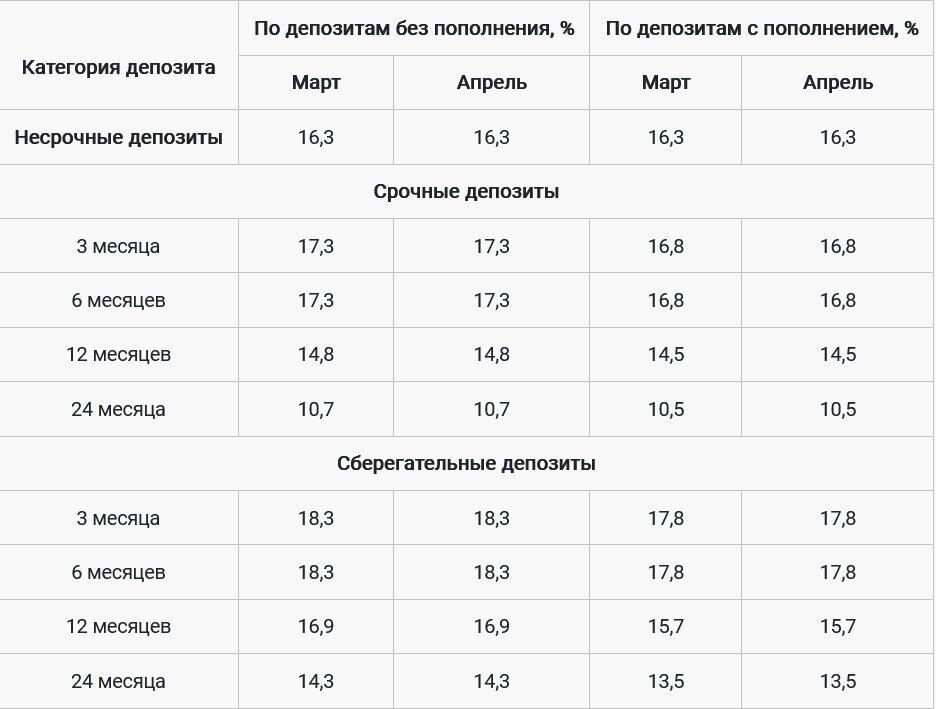Click "Апрель" under deposits с пополнением

[838, 83]
